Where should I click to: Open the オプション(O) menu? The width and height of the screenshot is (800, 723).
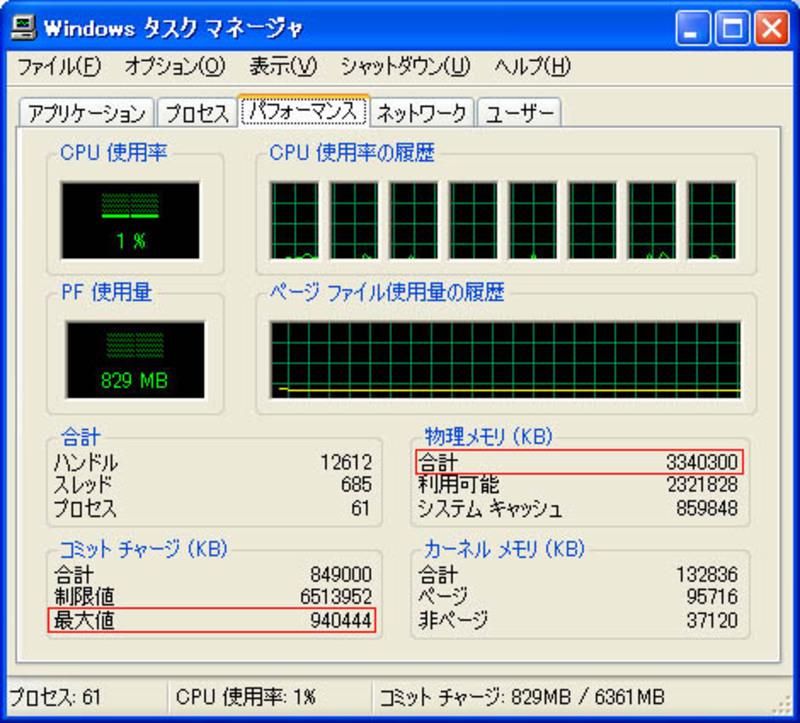point(174,67)
